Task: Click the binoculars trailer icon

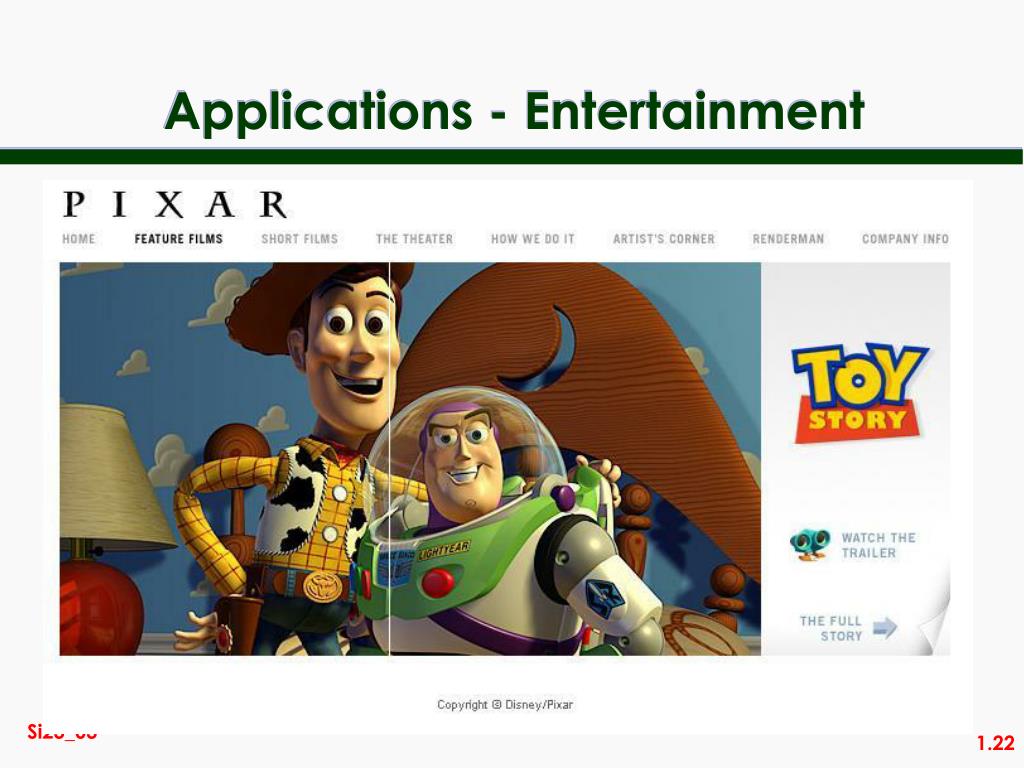Action: 810,545
